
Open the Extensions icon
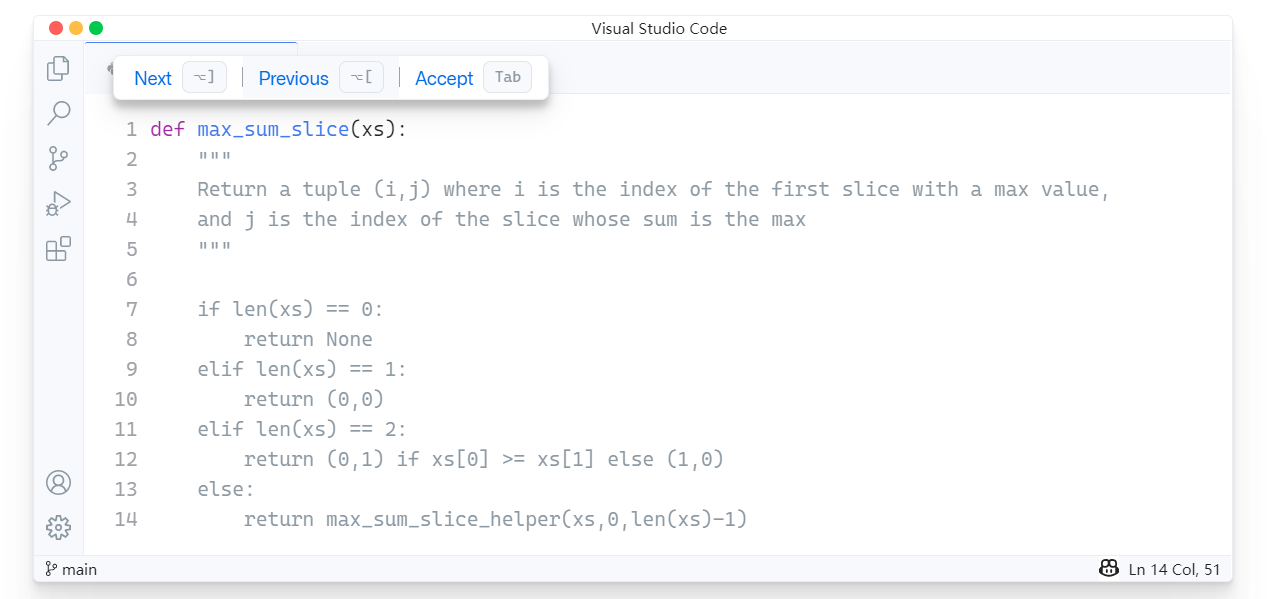coord(57,249)
